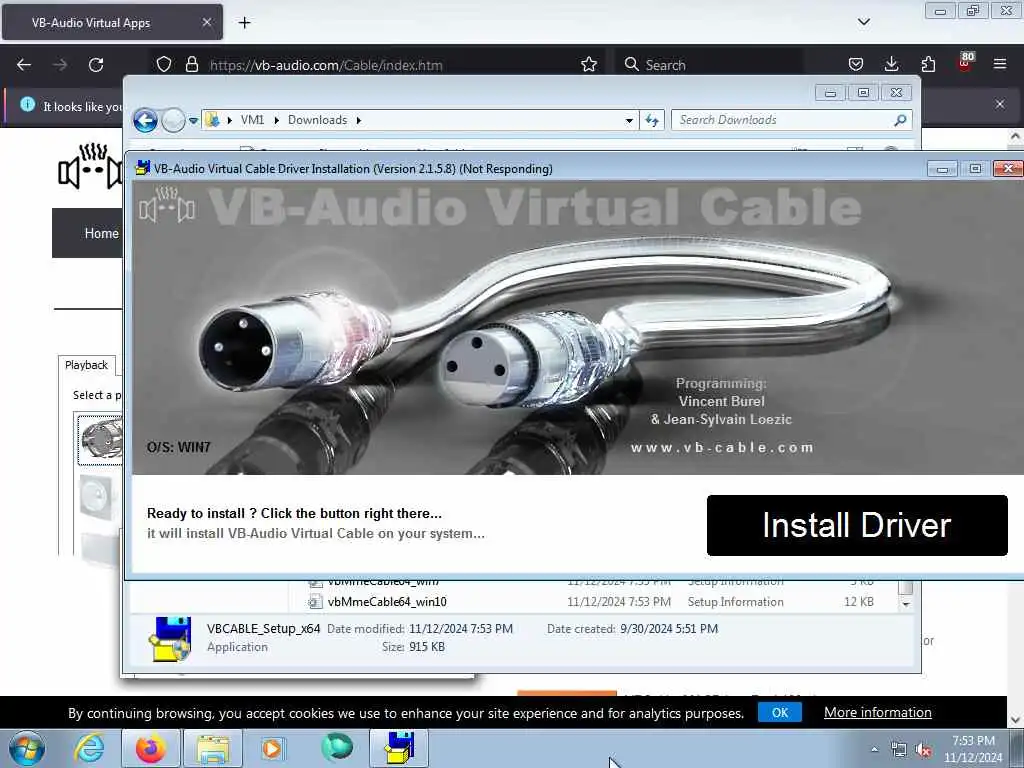The image size is (1024, 768).
Task: Click the Install Driver button
Action: point(857,525)
